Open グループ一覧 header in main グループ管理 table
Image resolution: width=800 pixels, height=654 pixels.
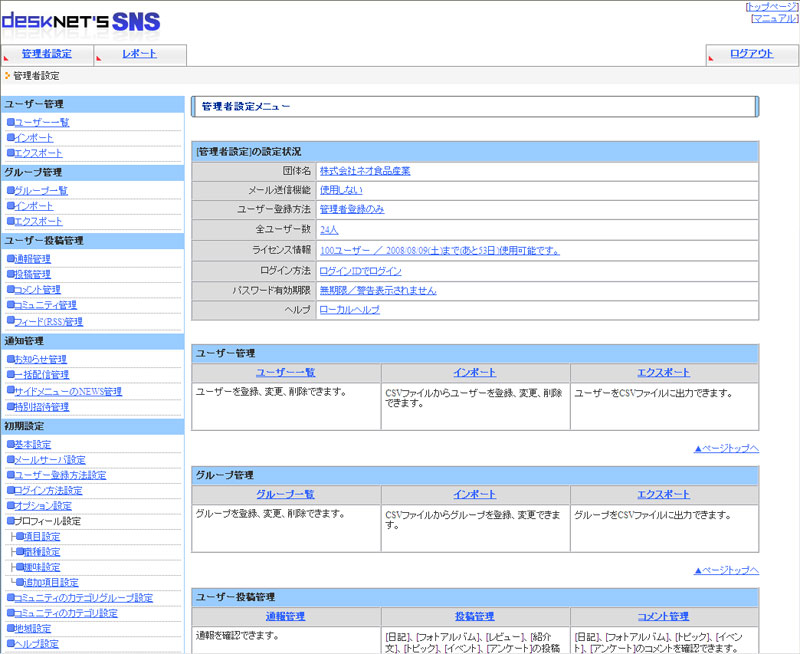coord(286,494)
